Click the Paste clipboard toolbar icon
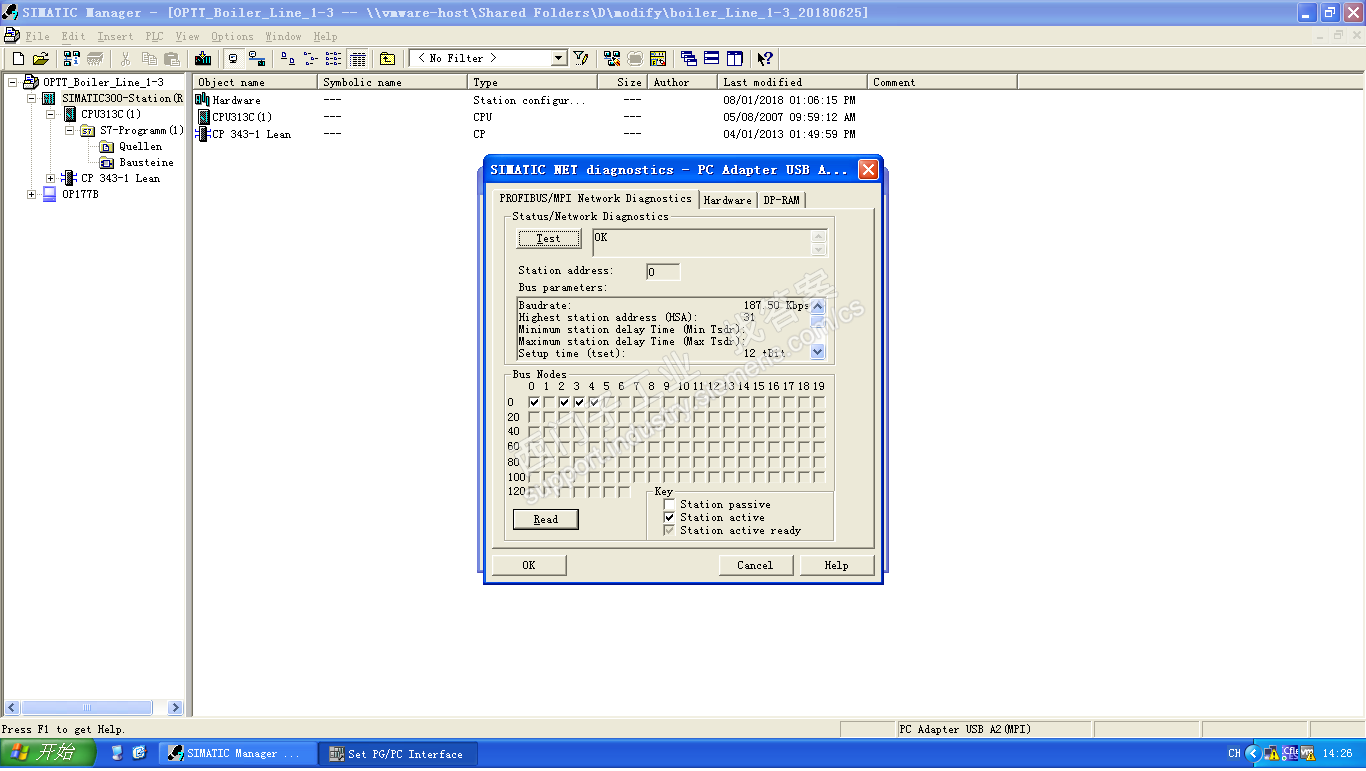The width and height of the screenshot is (1366, 771). tap(172, 59)
